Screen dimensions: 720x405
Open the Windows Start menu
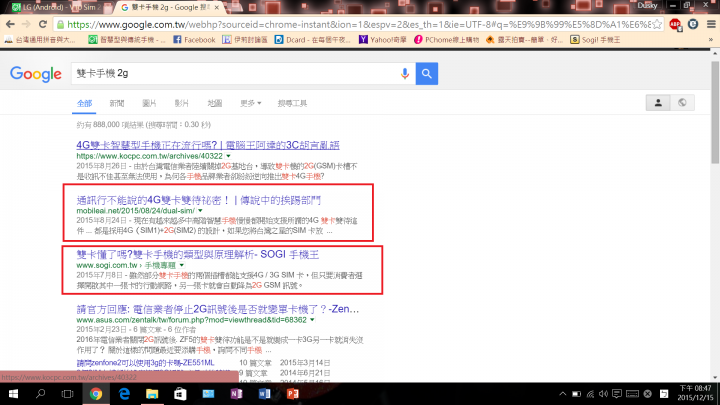(x=13, y=394)
